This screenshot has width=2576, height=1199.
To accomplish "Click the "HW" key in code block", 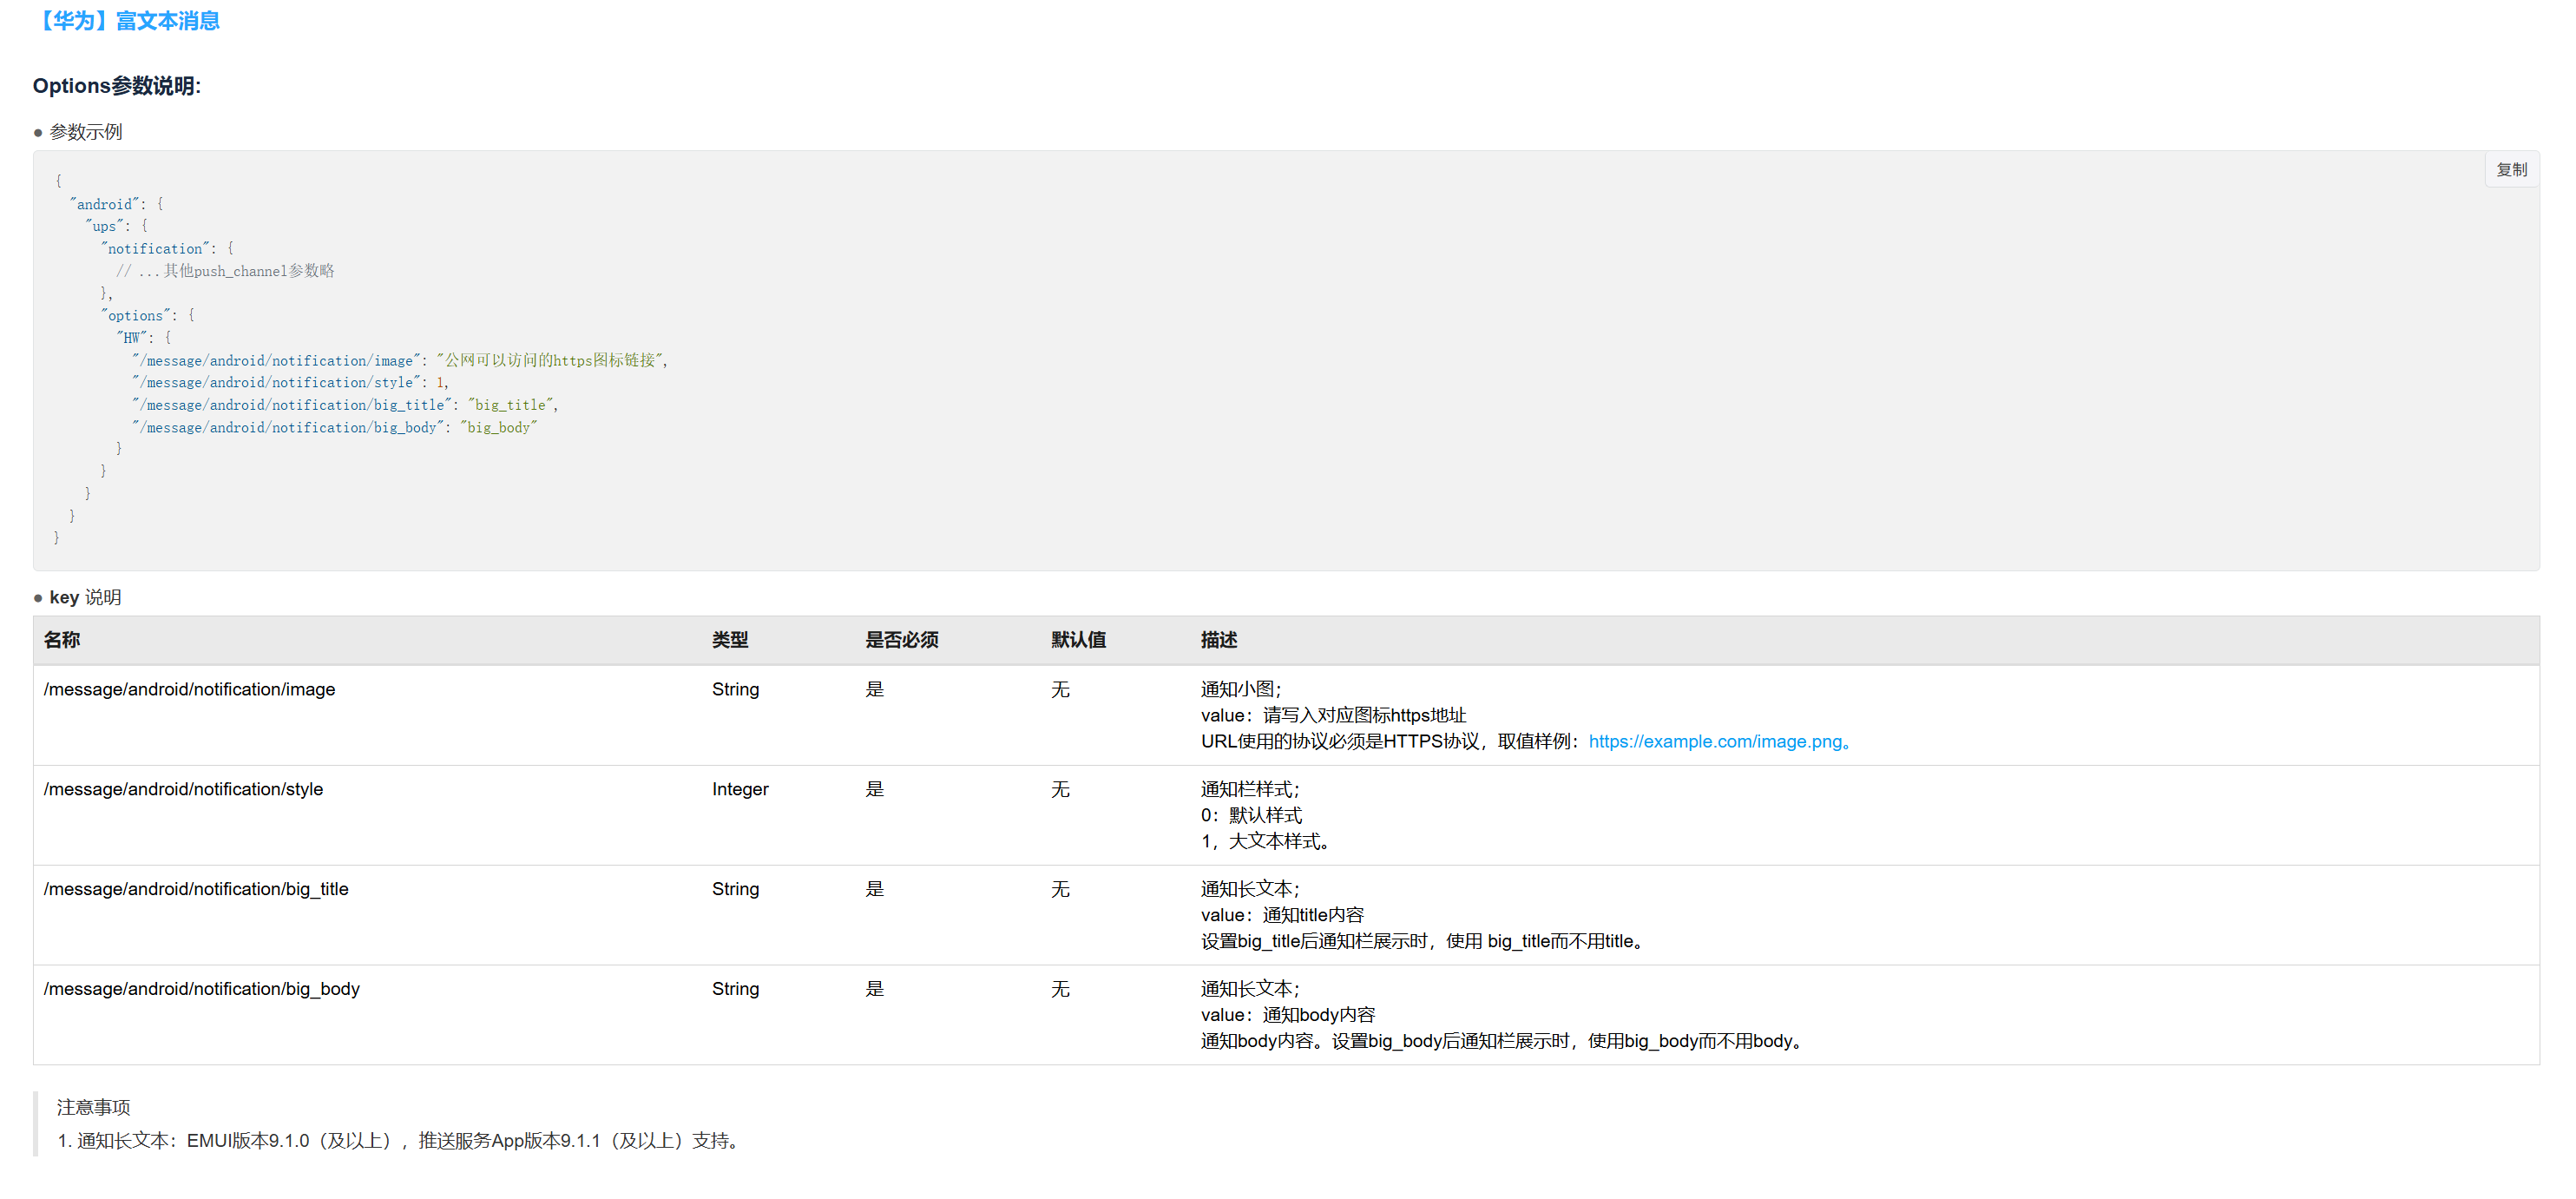I will pos(133,338).
